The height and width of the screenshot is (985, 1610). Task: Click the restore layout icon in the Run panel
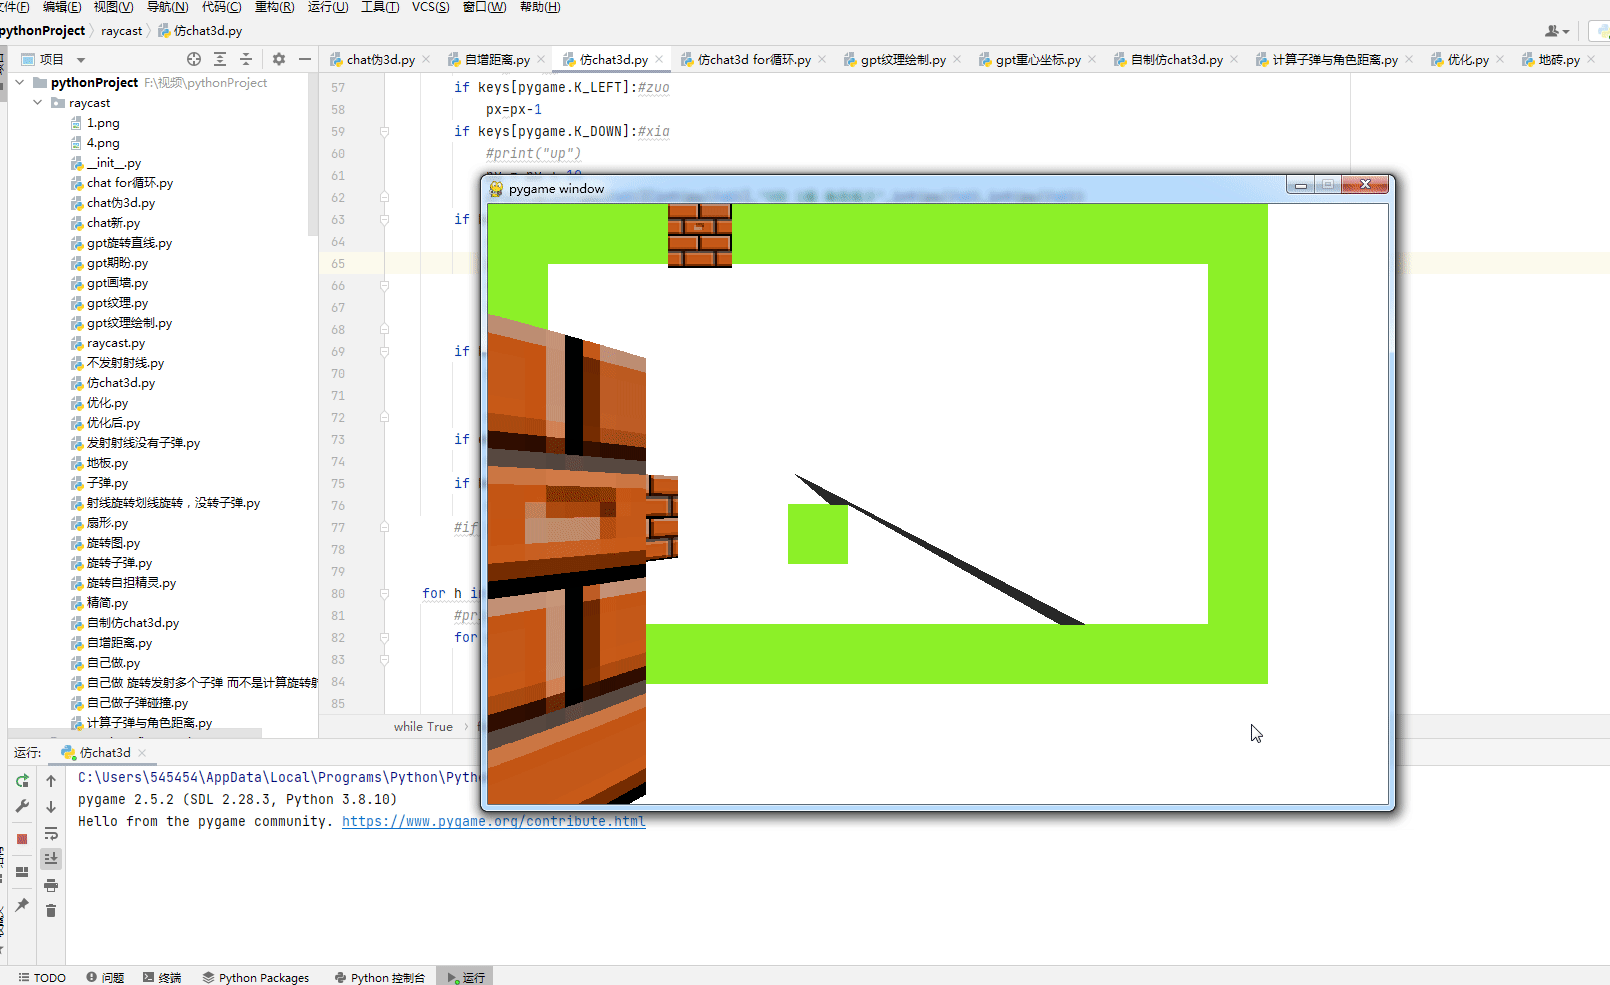[22, 872]
